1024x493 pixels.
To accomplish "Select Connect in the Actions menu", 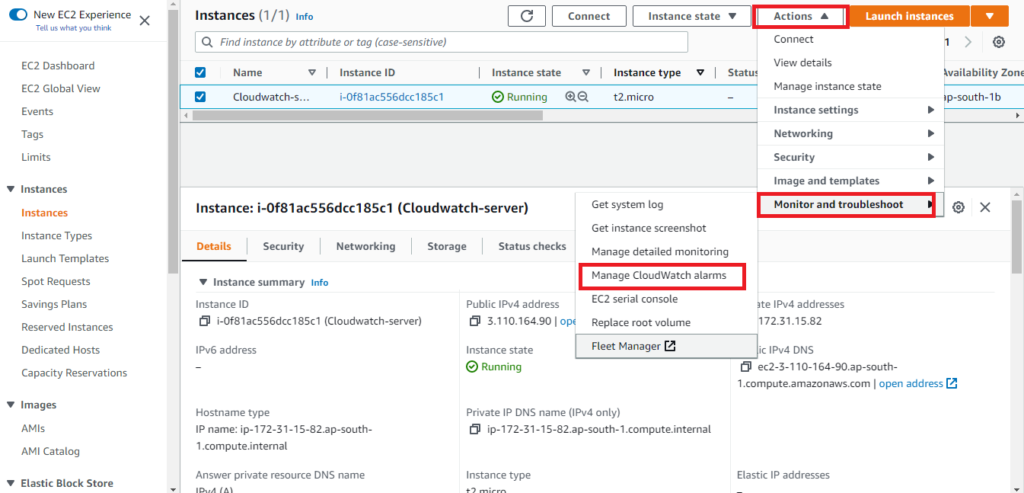I will [850, 39].
